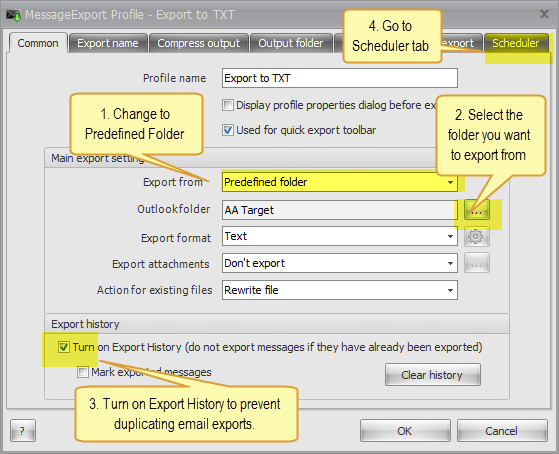The image size is (559, 454).
Task: Uncheck Used for quick export toolbar
Action: point(228,130)
